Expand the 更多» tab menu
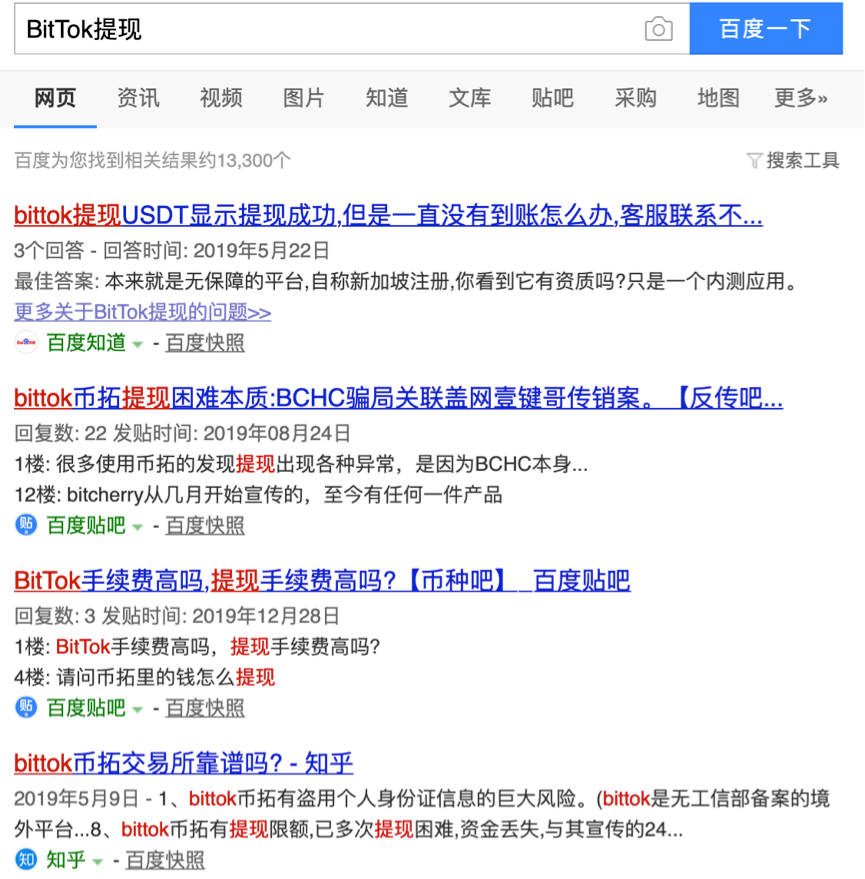This screenshot has width=865, height=879. click(x=801, y=99)
